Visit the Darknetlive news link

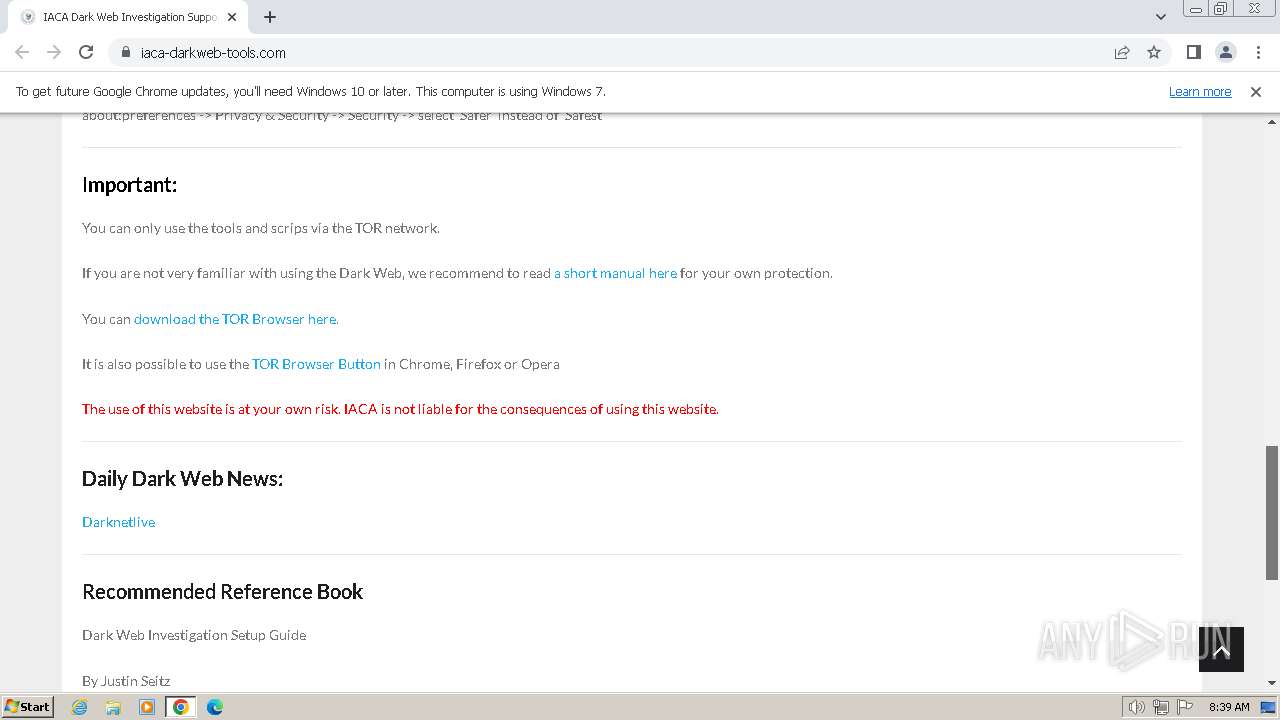118,522
